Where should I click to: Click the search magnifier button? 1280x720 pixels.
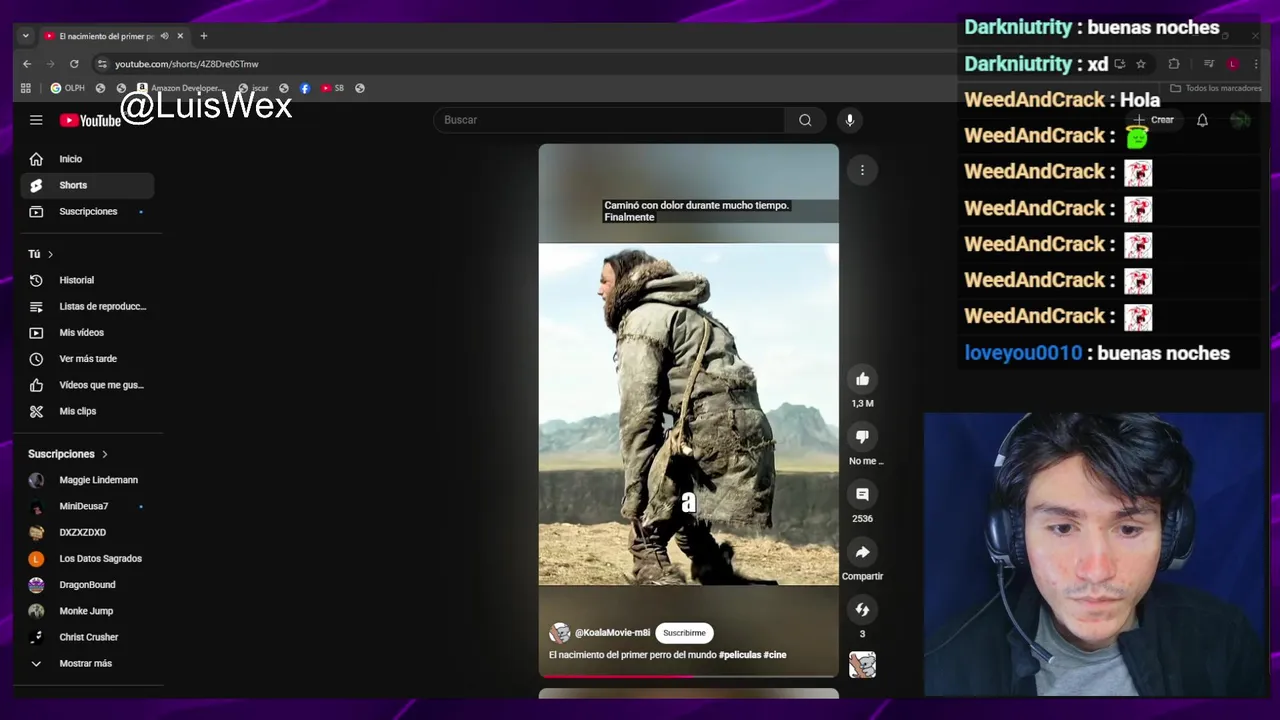tap(805, 120)
